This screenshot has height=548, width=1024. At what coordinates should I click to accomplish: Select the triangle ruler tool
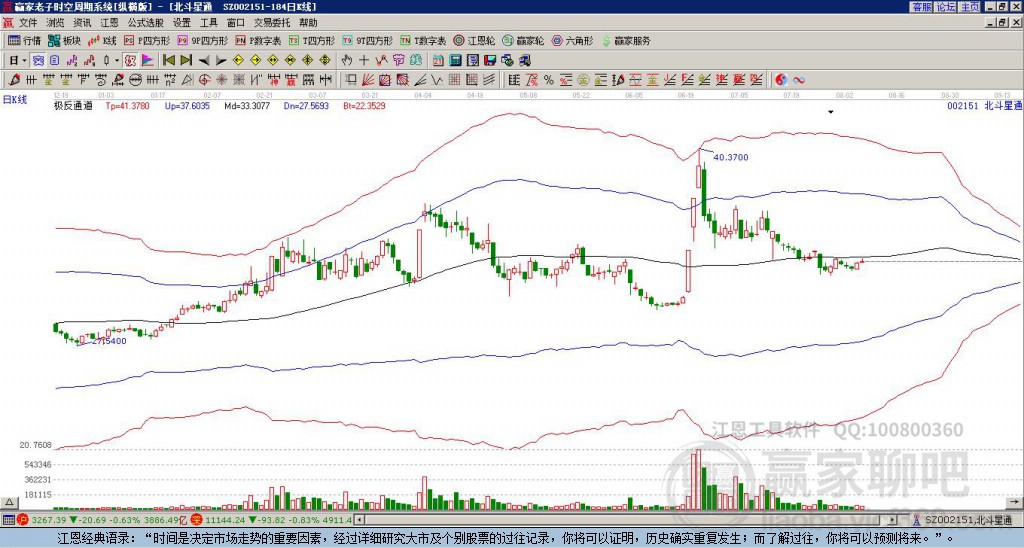coord(187,80)
